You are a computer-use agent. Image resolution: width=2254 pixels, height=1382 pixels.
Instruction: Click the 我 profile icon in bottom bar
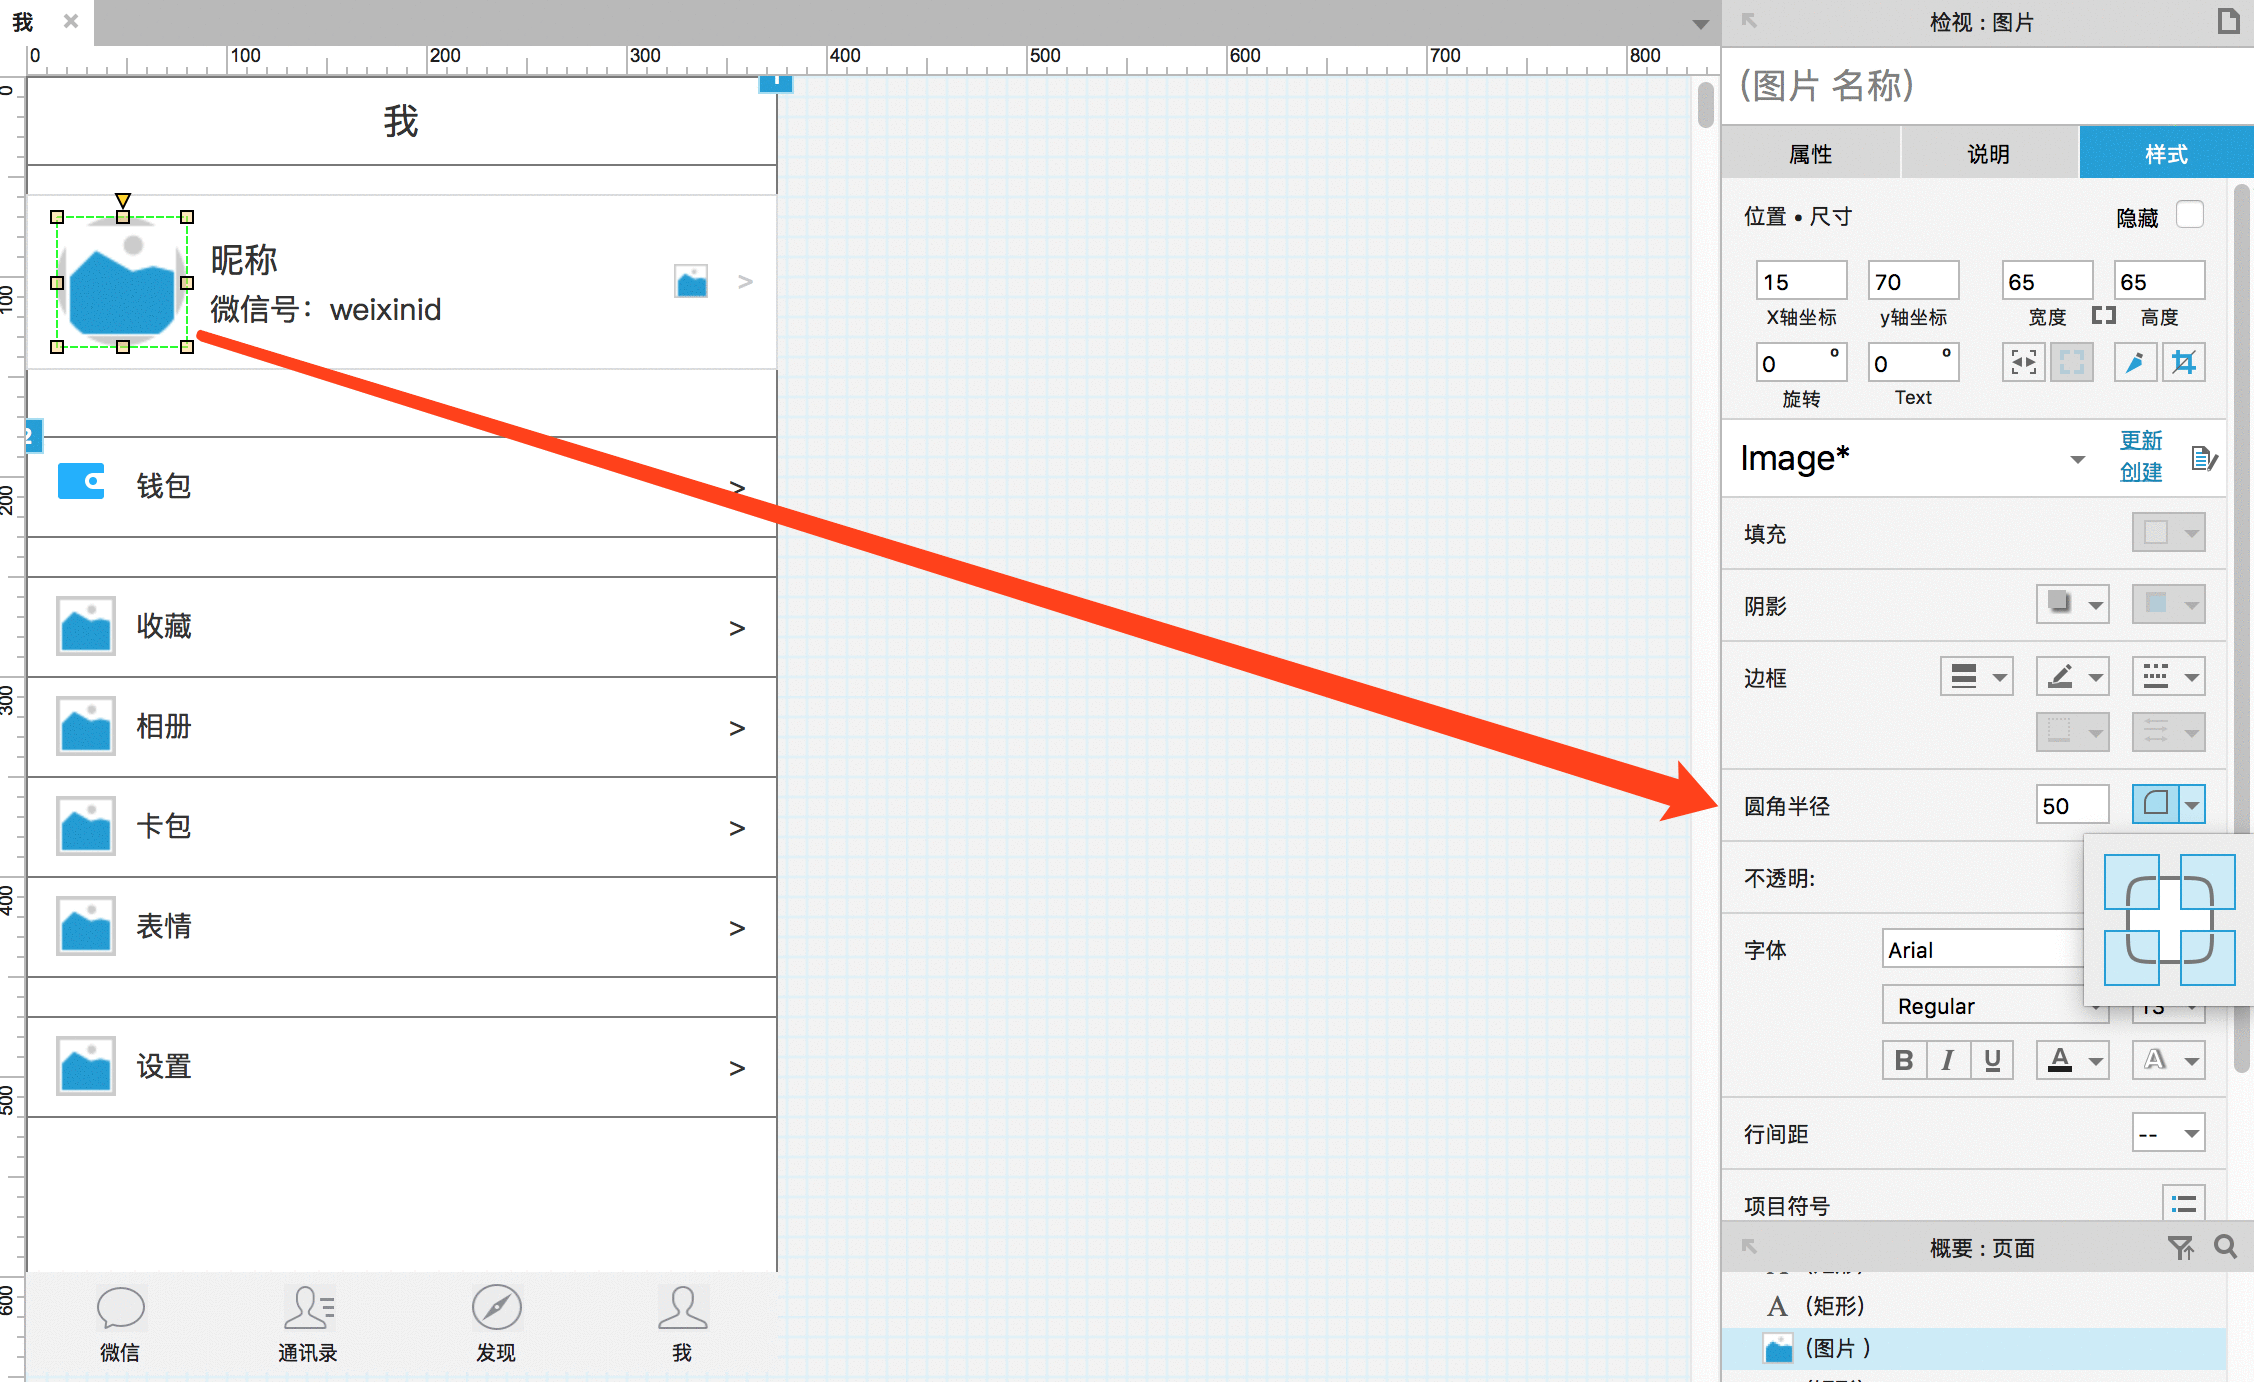(683, 1307)
